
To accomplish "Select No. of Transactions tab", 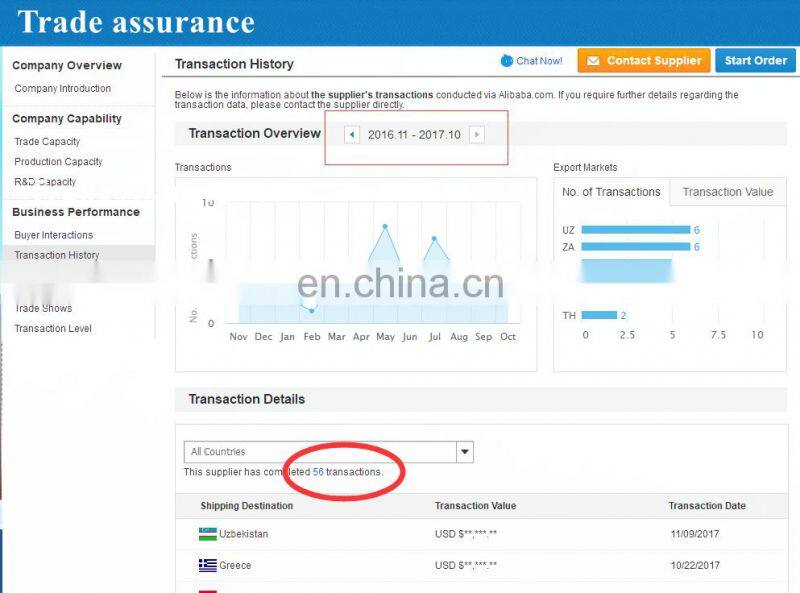I will tap(611, 192).
